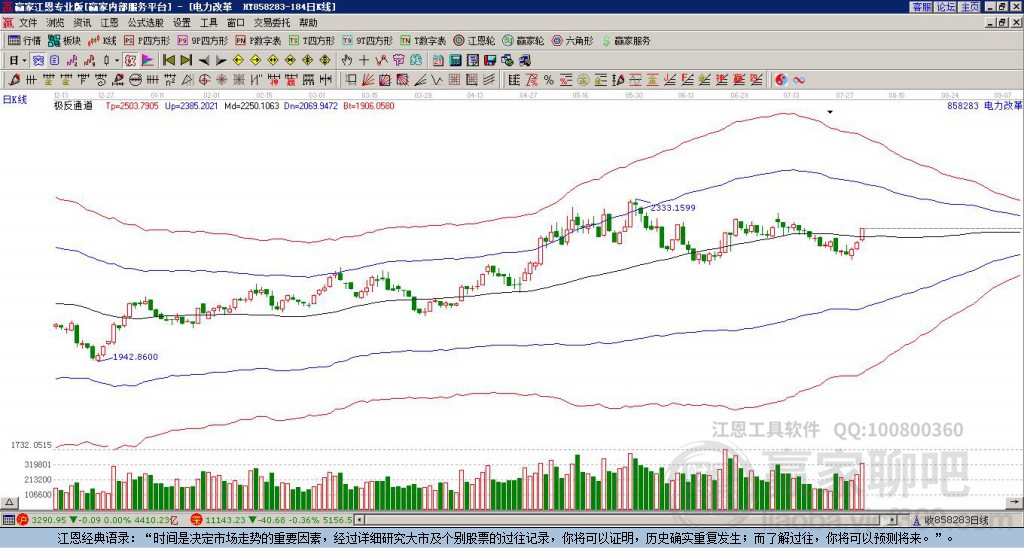Open the 六角形 tool

[x=573, y=40]
